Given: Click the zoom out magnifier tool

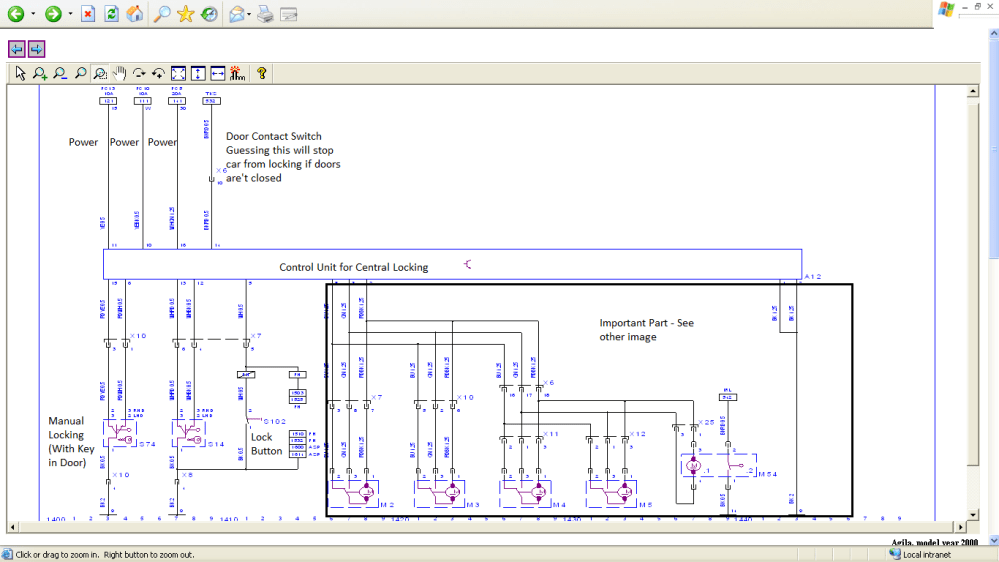Looking at the screenshot, I should click(60, 73).
